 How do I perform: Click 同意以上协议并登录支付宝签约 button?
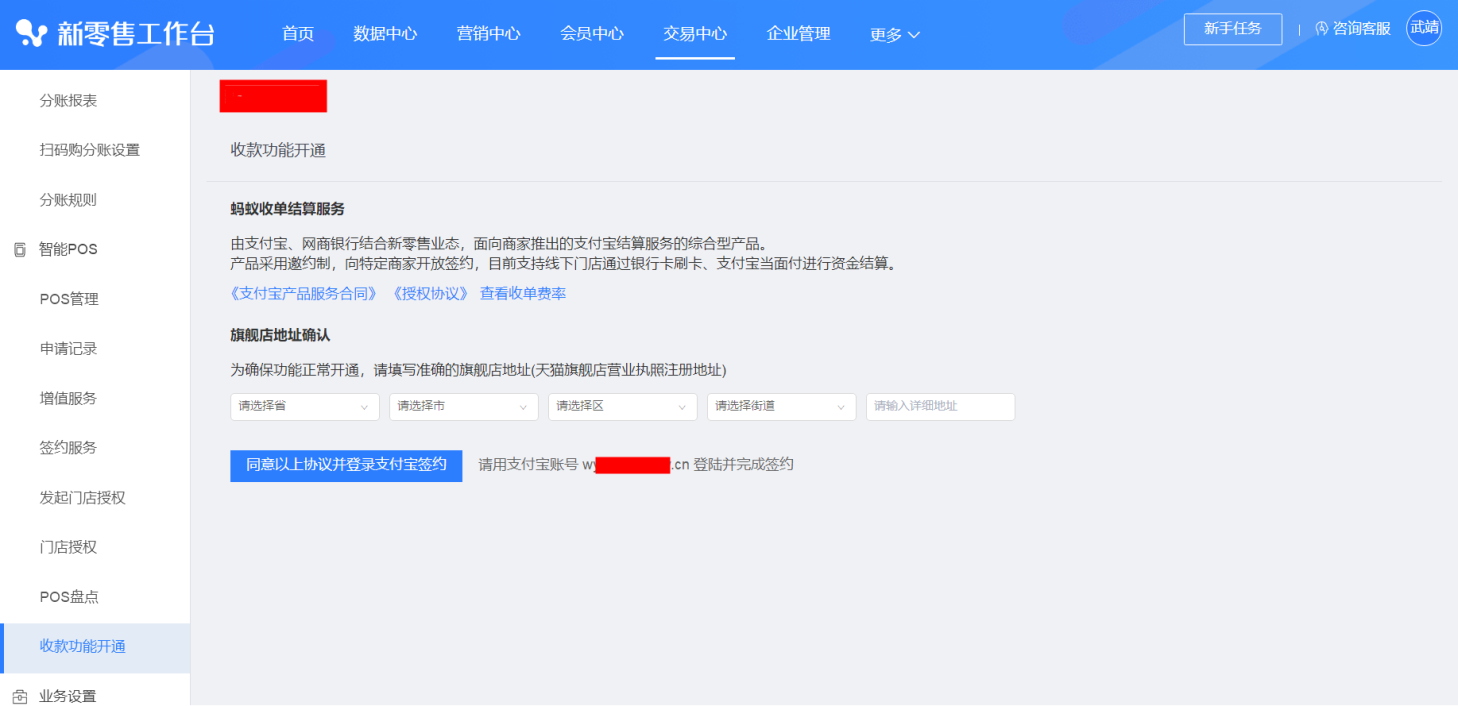(x=346, y=465)
